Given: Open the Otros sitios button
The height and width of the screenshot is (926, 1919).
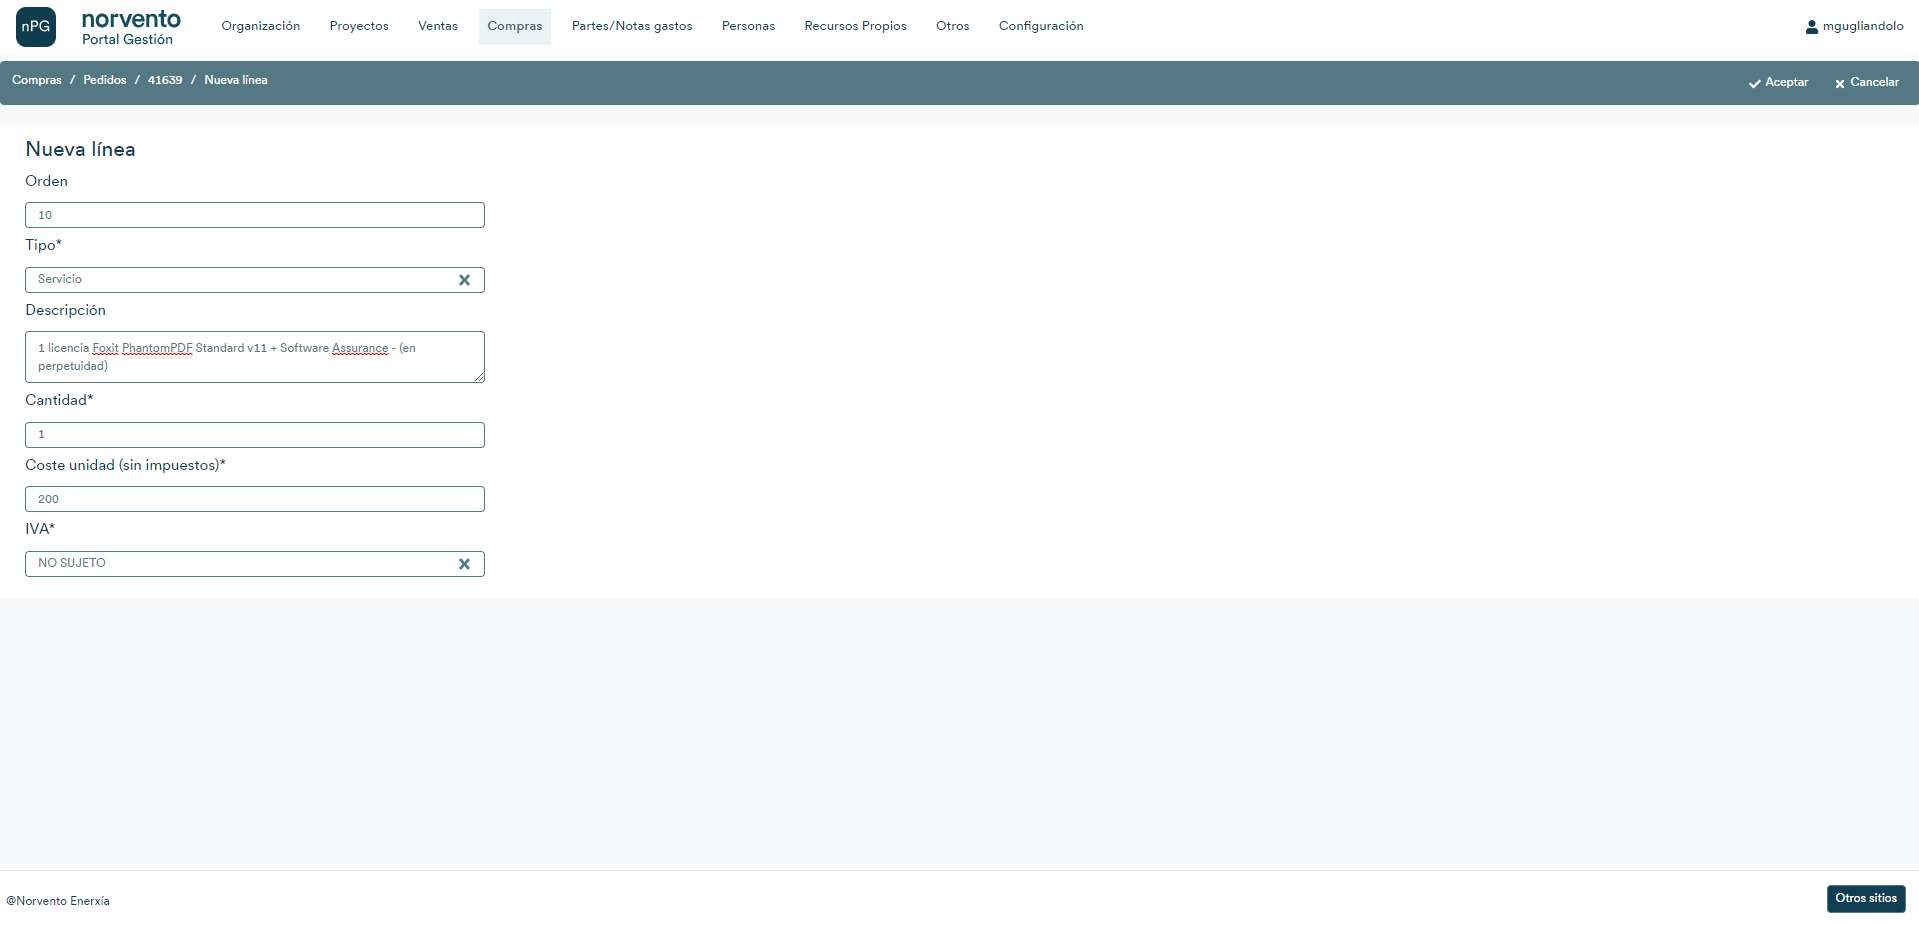Looking at the screenshot, I should click(1866, 898).
